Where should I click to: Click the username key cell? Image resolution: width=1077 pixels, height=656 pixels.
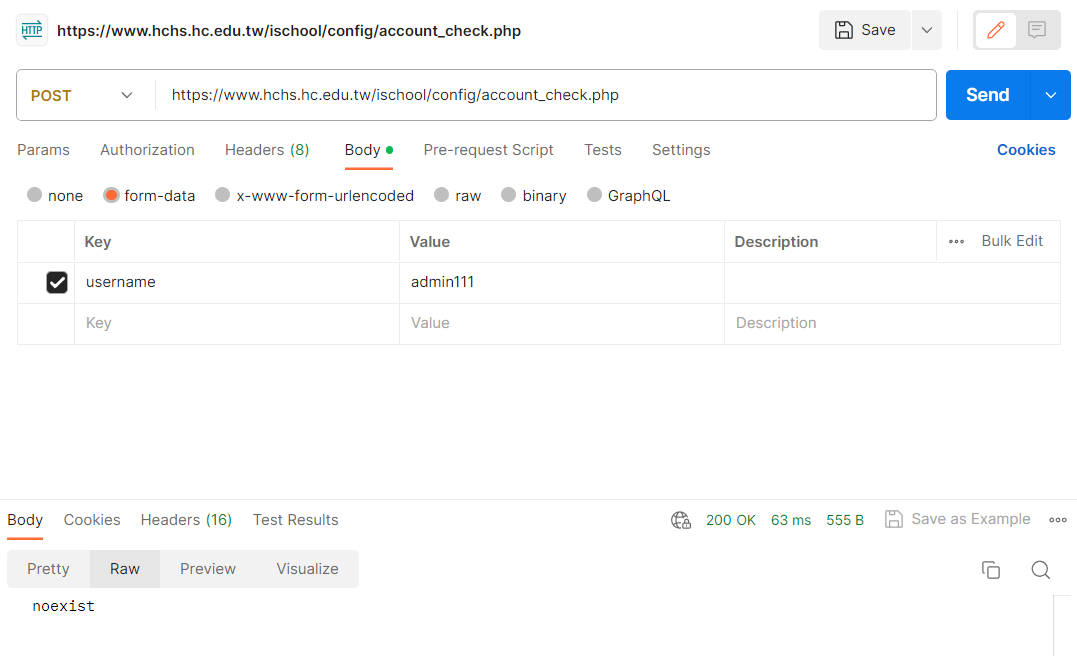point(237,282)
